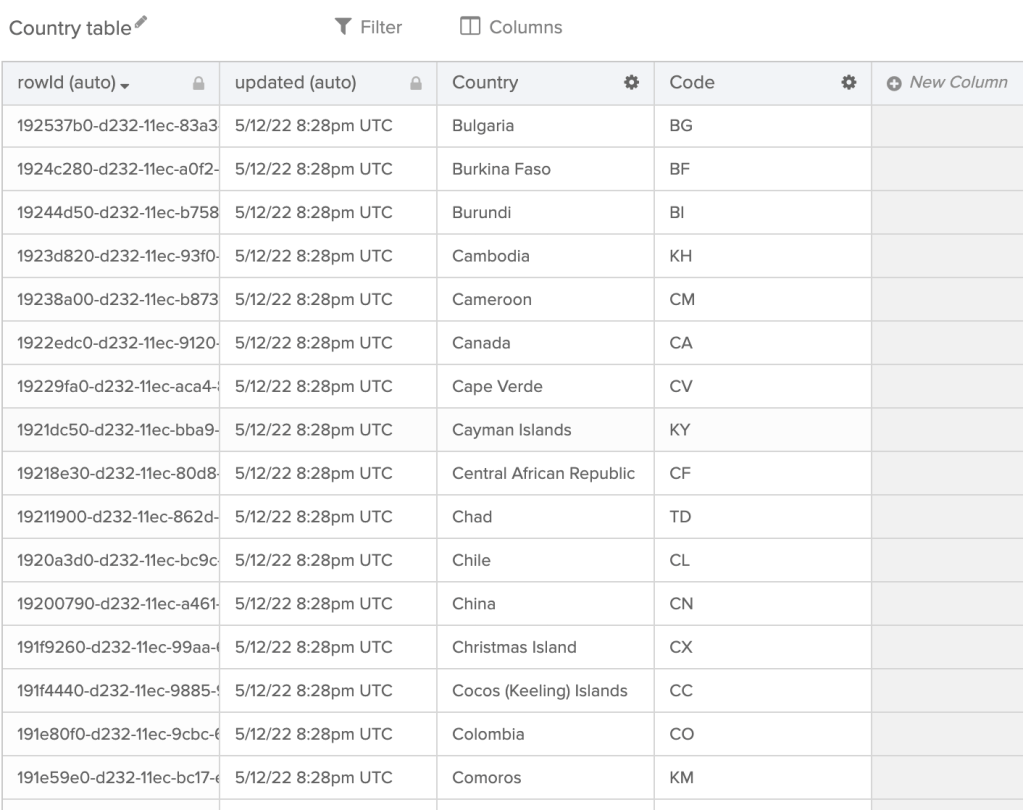This screenshot has height=810, width=1023.
Task: Click the lock icon on the rowId column
Action: point(199,83)
